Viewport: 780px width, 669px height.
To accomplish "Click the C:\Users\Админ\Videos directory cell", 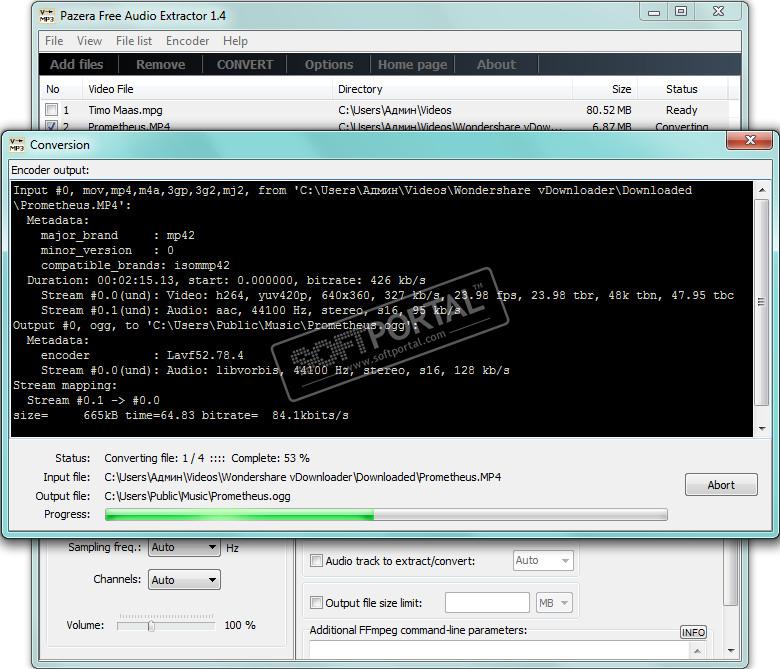I will coord(394,110).
